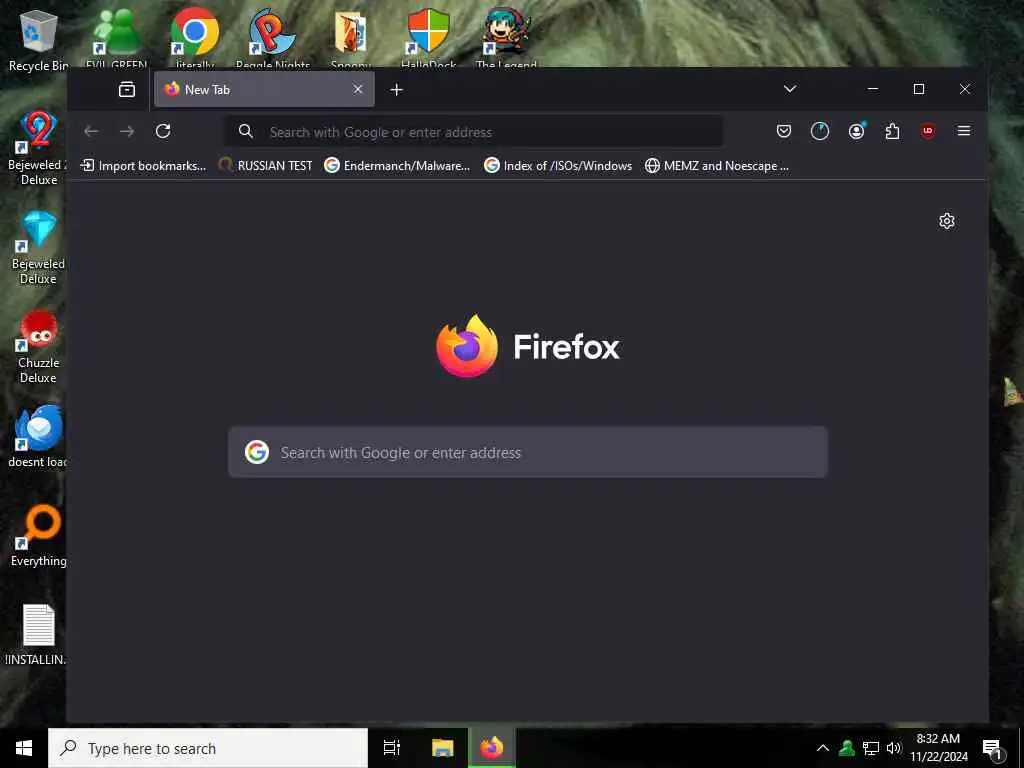Click the magnifier icon in the address bar
This screenshot has height=768, width=1024.
pos(246,131)
